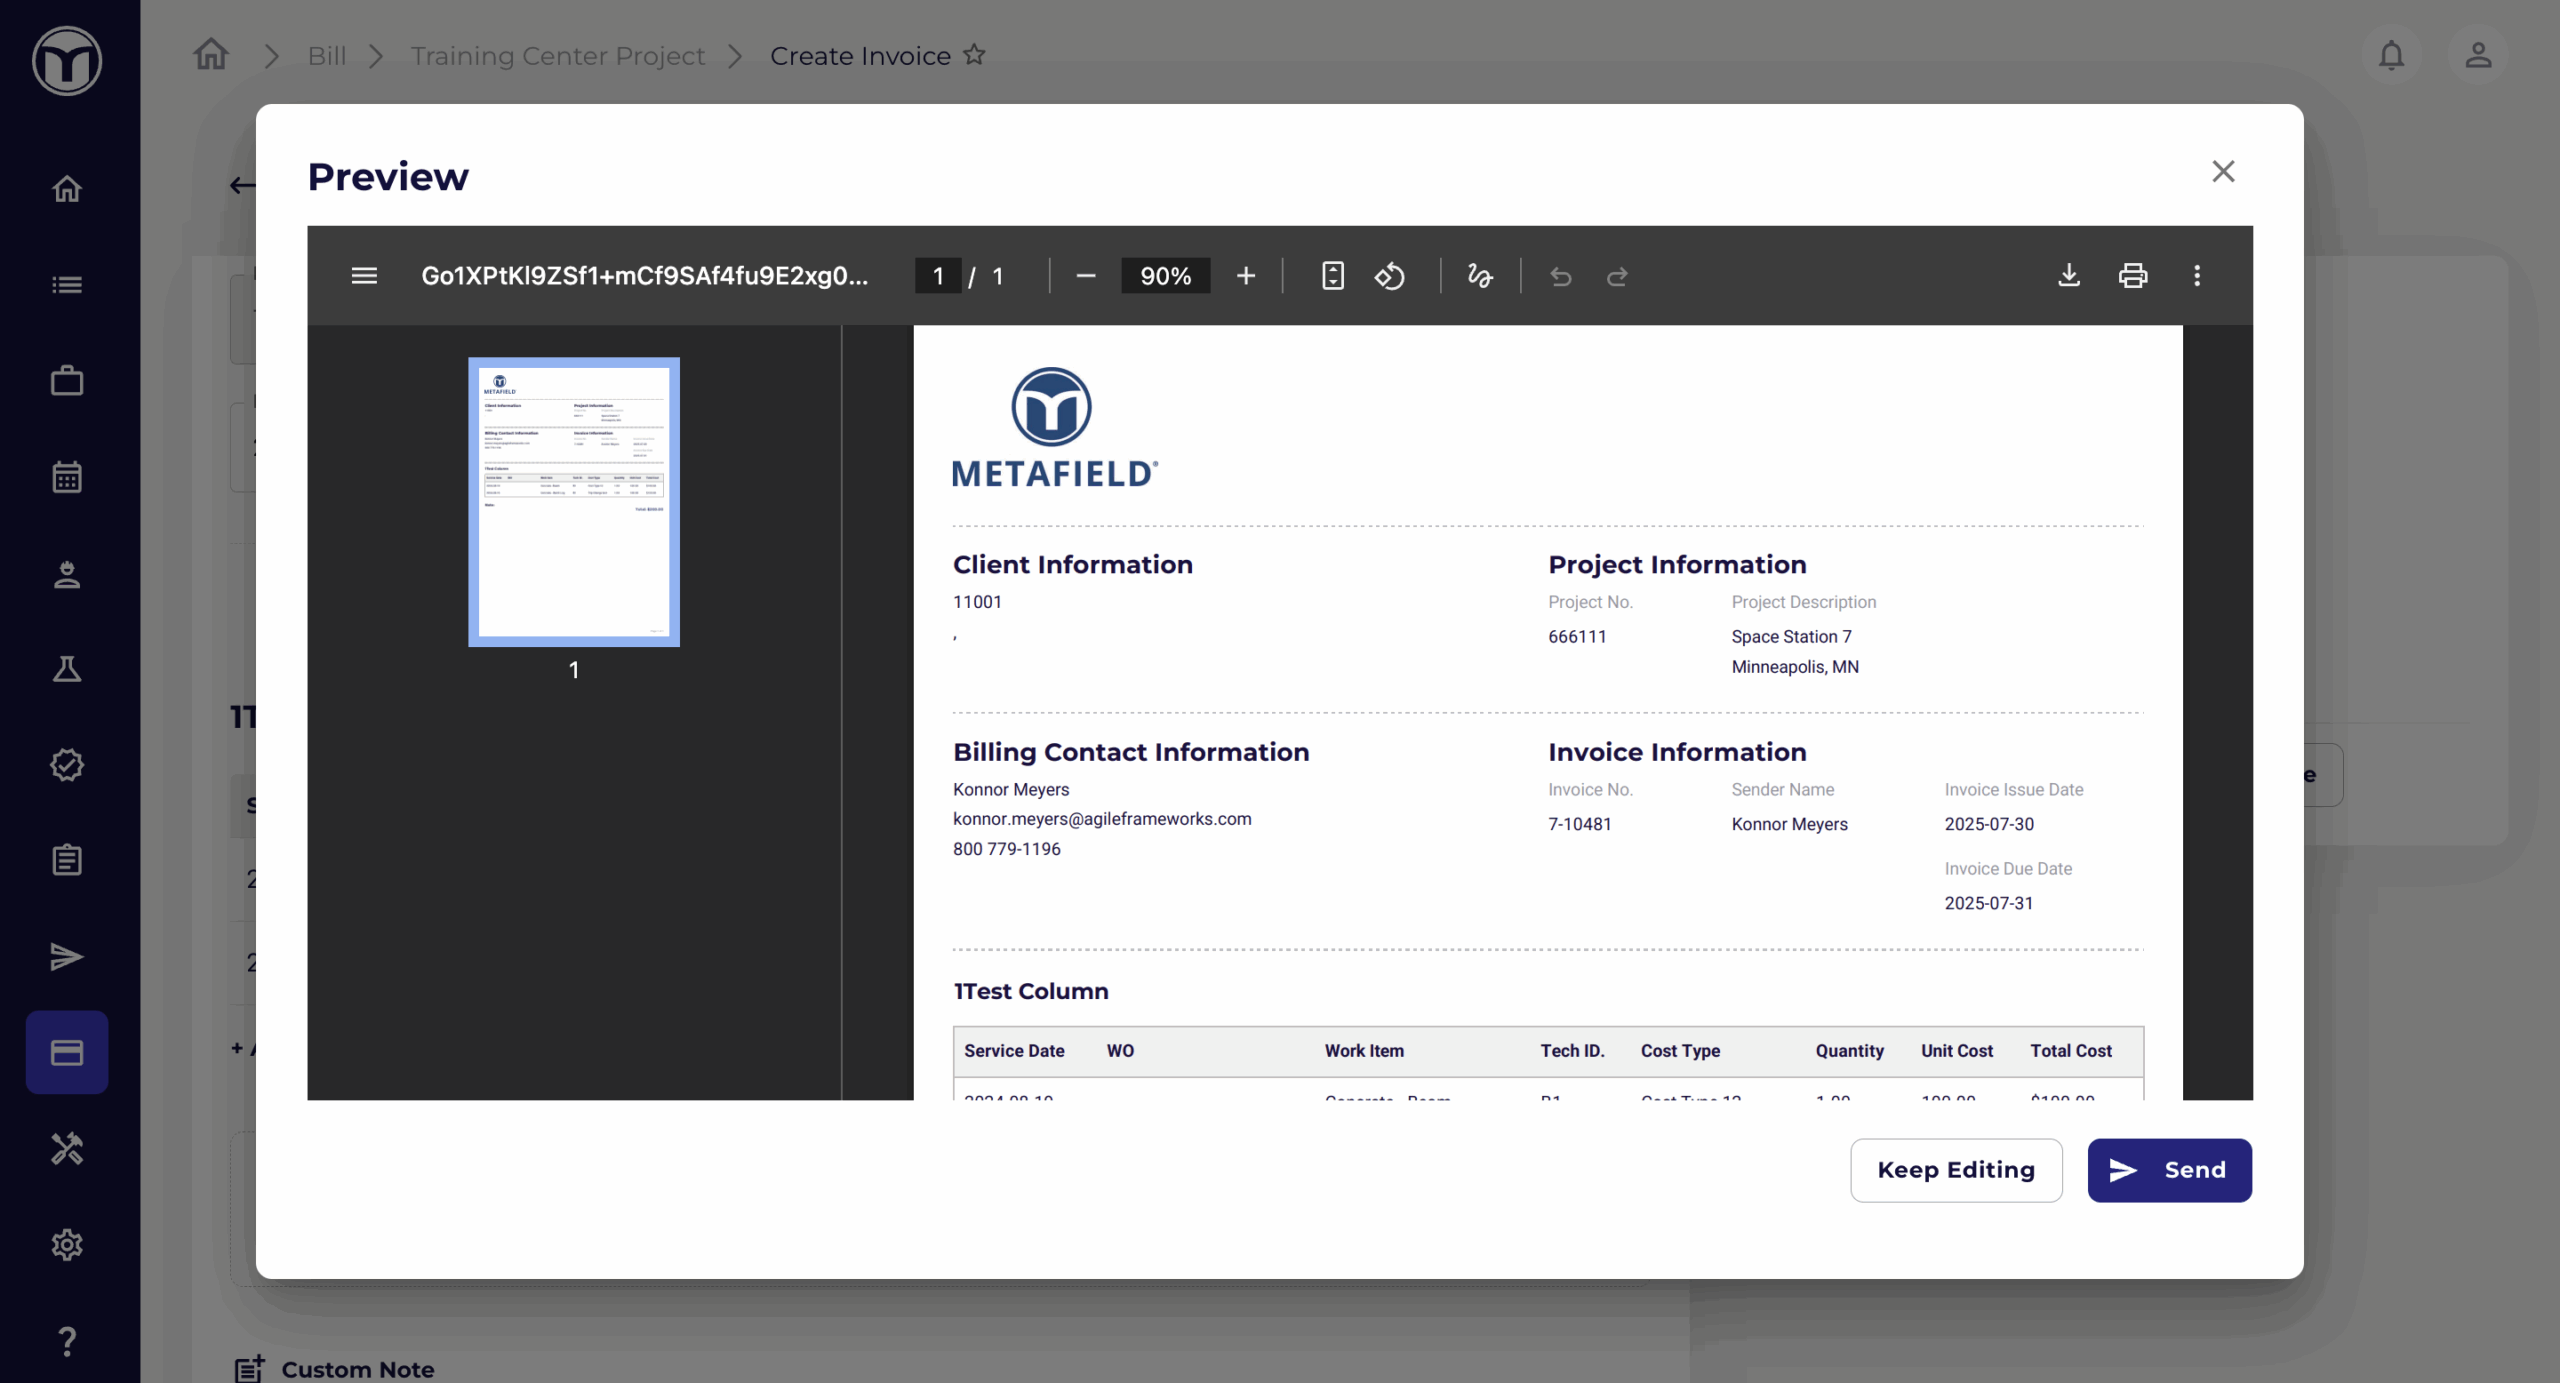Open the Home sidebar icon

[x=67, y=188]
